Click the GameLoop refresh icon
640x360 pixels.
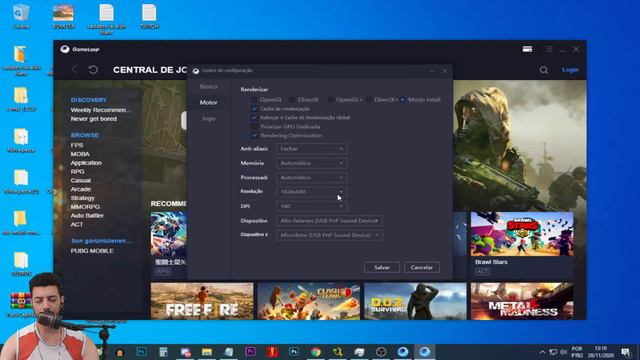pyautogui.click(x=93, y=70)
